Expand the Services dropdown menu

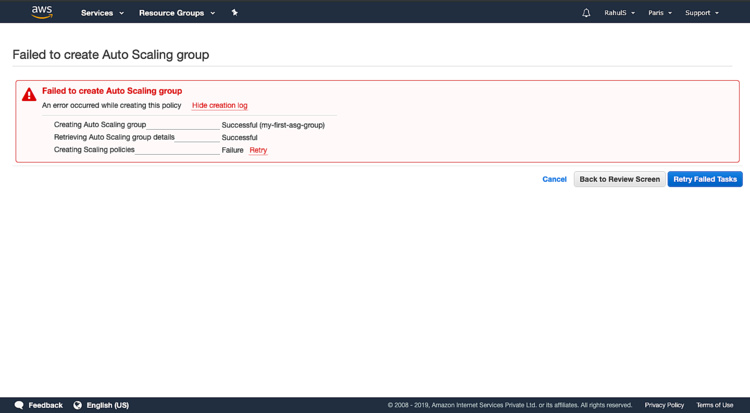[x=102, y=13]
